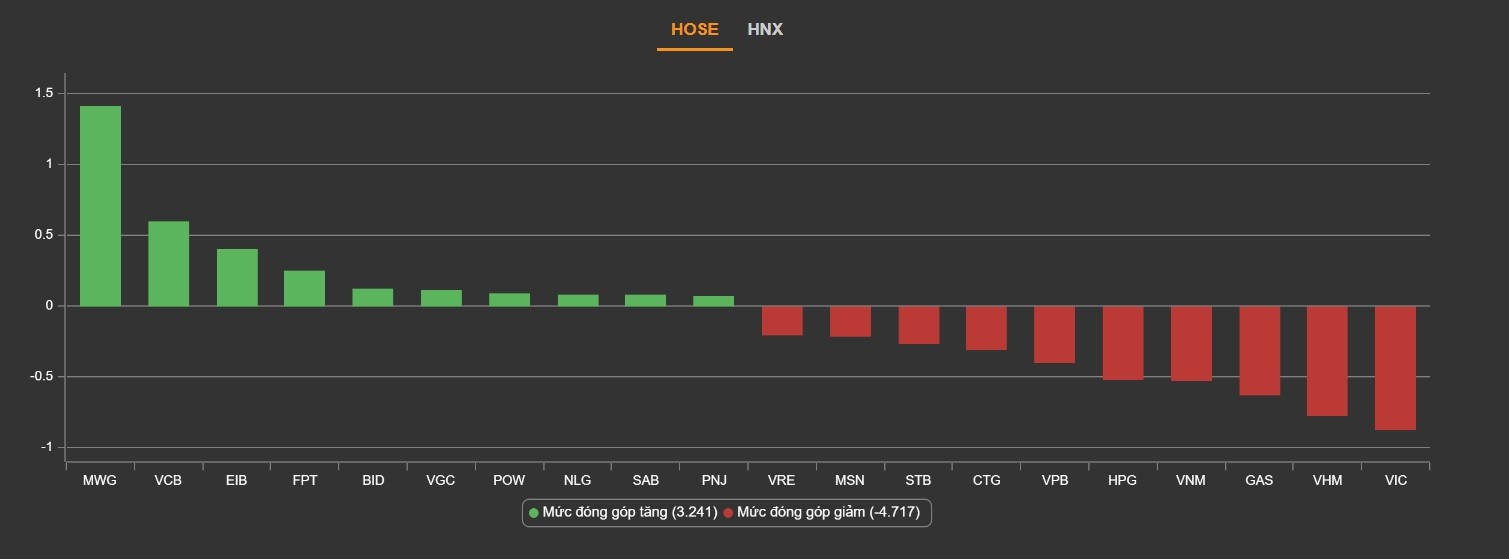
Task: Click the VRE red bar
Action: point(782,320)
